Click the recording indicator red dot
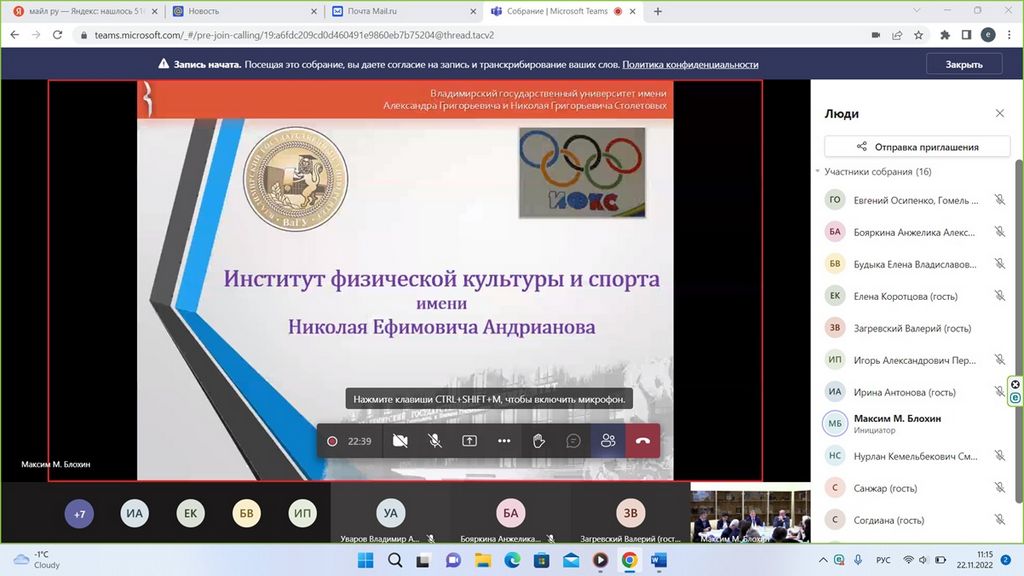This screenshot has height=576, width=1024. (332, 441)
